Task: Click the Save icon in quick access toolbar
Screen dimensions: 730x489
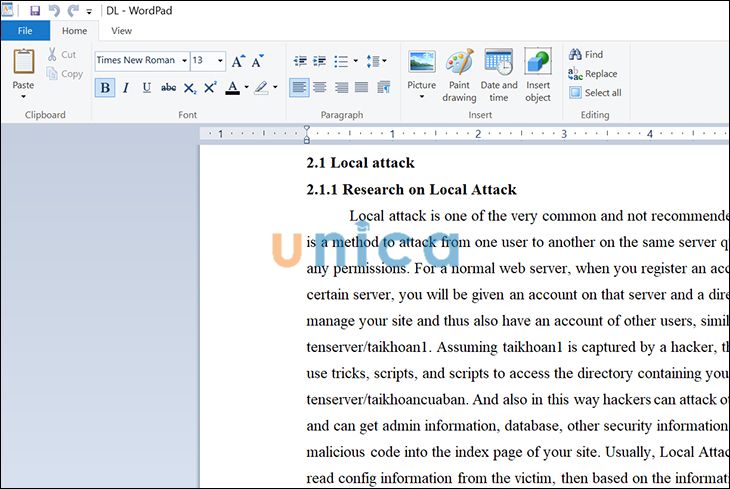Action: coord(35,10)
